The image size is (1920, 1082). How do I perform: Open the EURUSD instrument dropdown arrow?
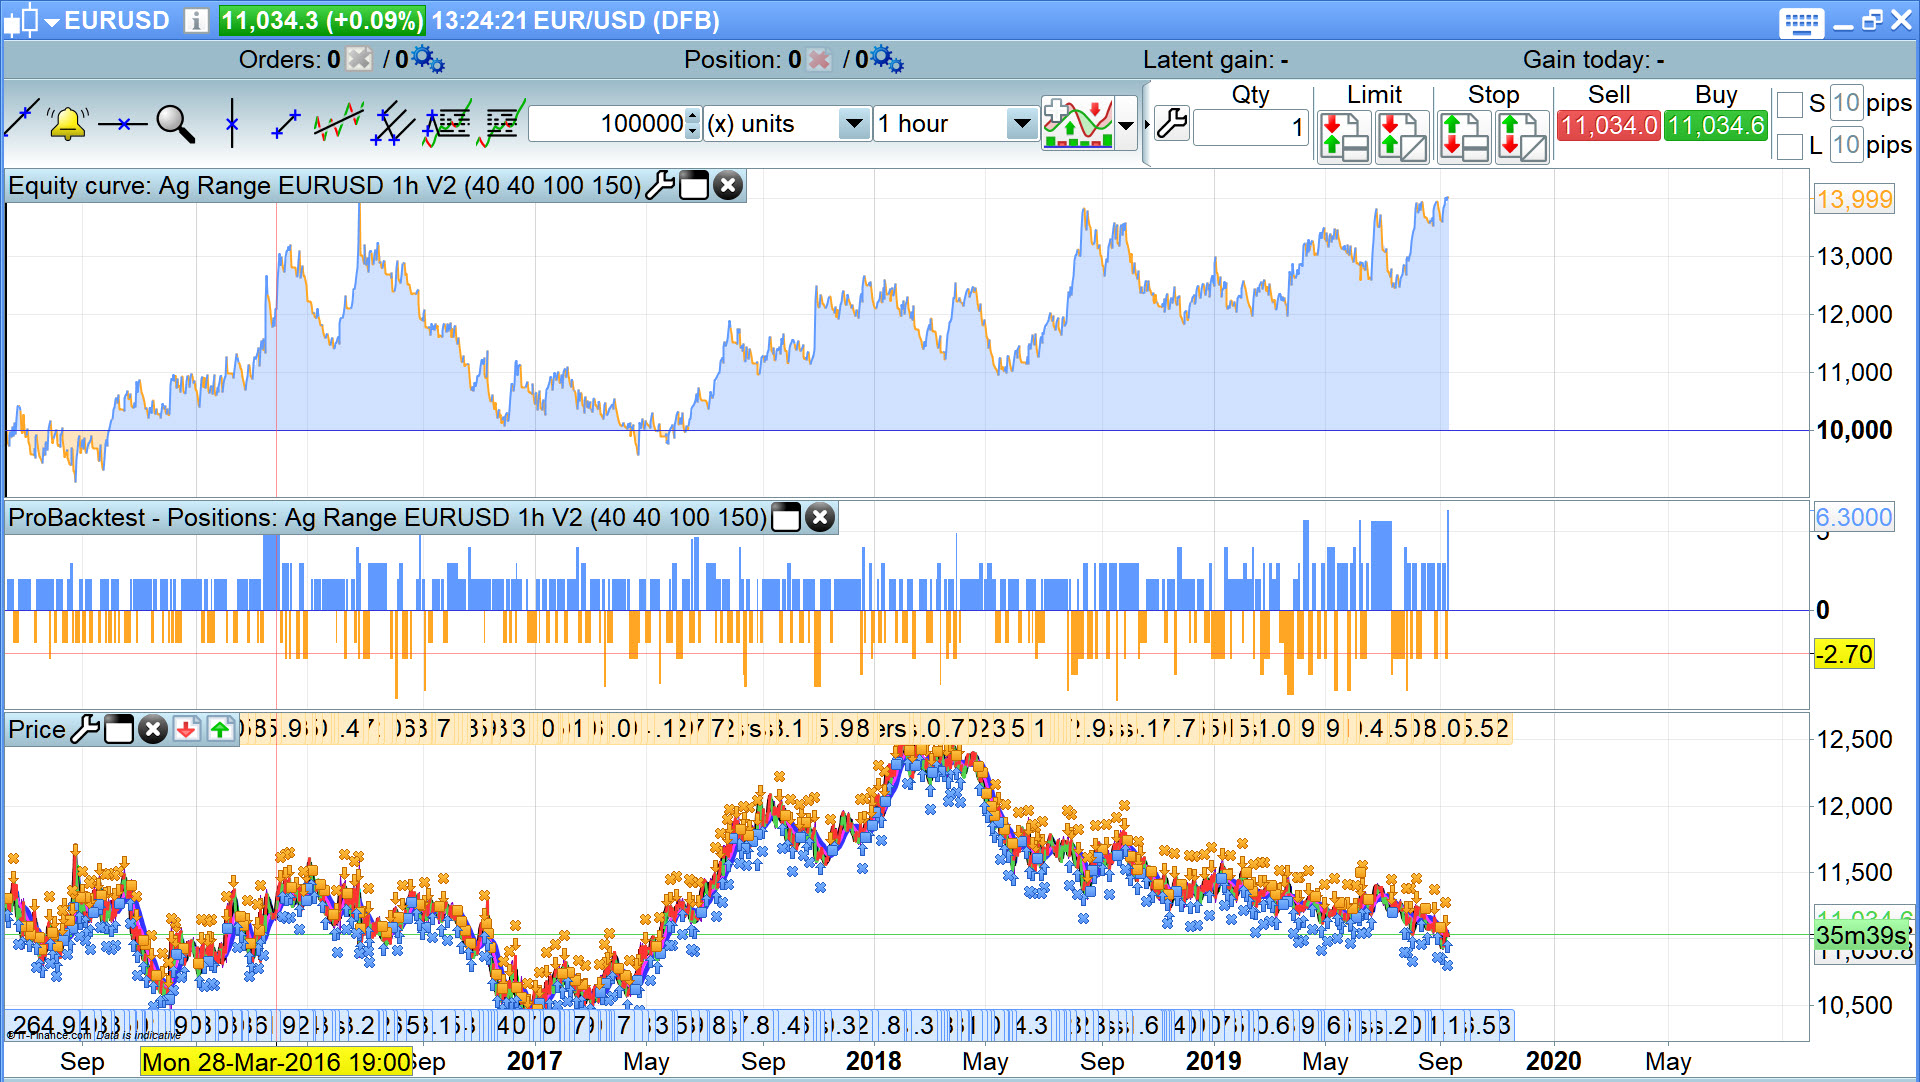click(x=52, y=21)
